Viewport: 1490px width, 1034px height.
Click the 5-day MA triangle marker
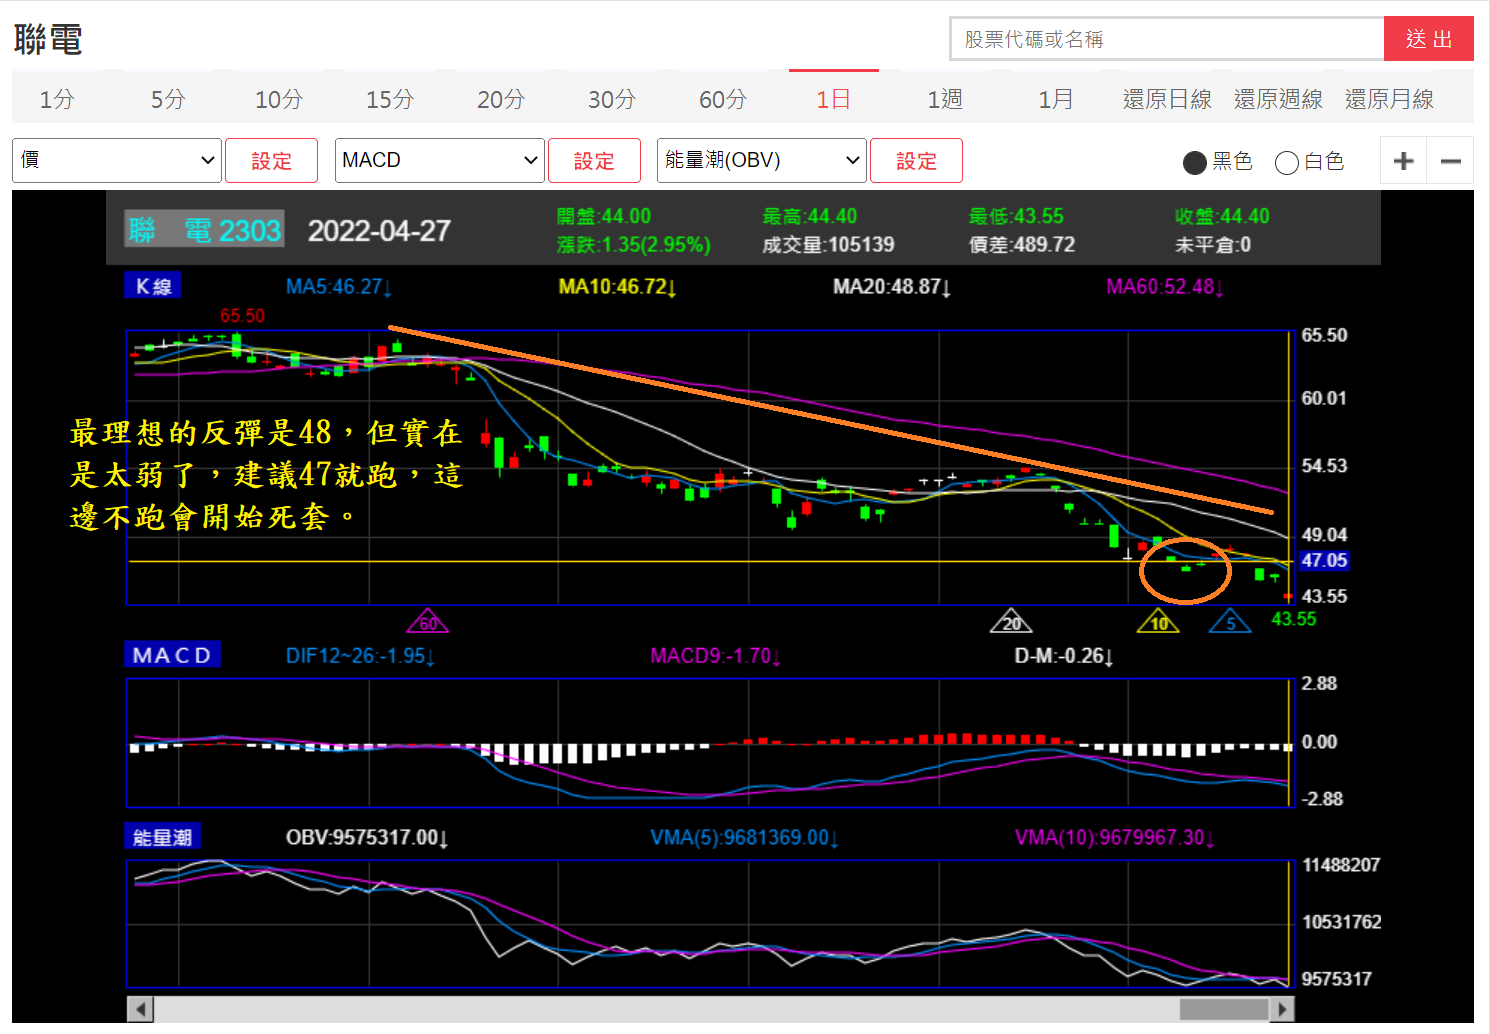[x=1230, y=622]
